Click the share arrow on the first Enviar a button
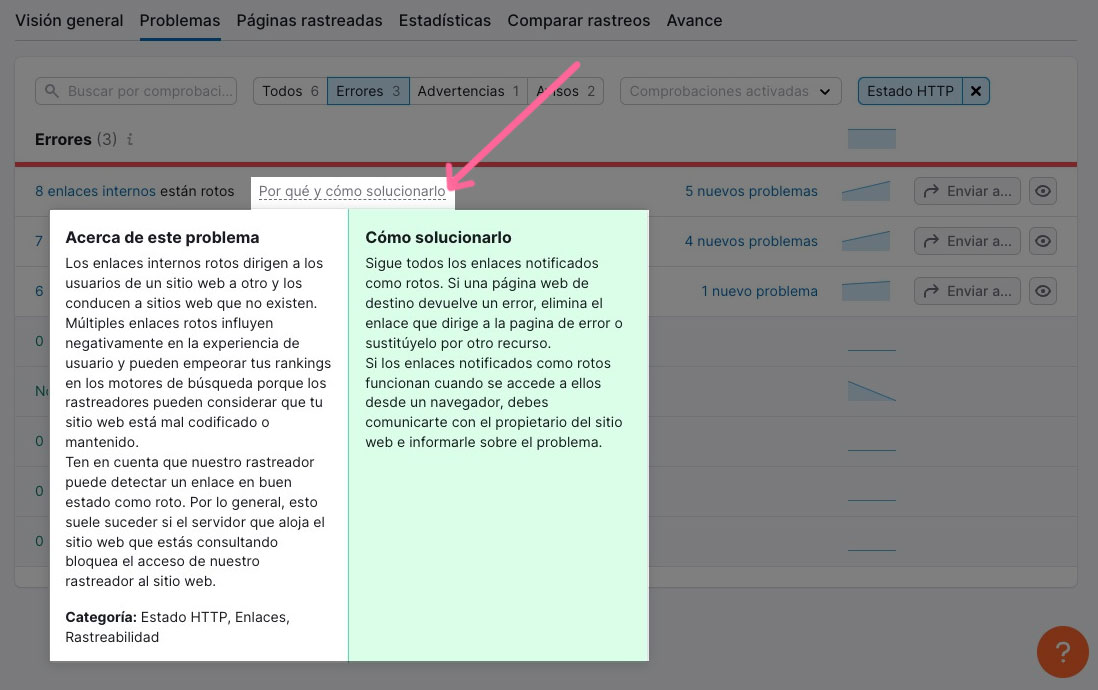1098x690 pixels. [x=932, y=191]
